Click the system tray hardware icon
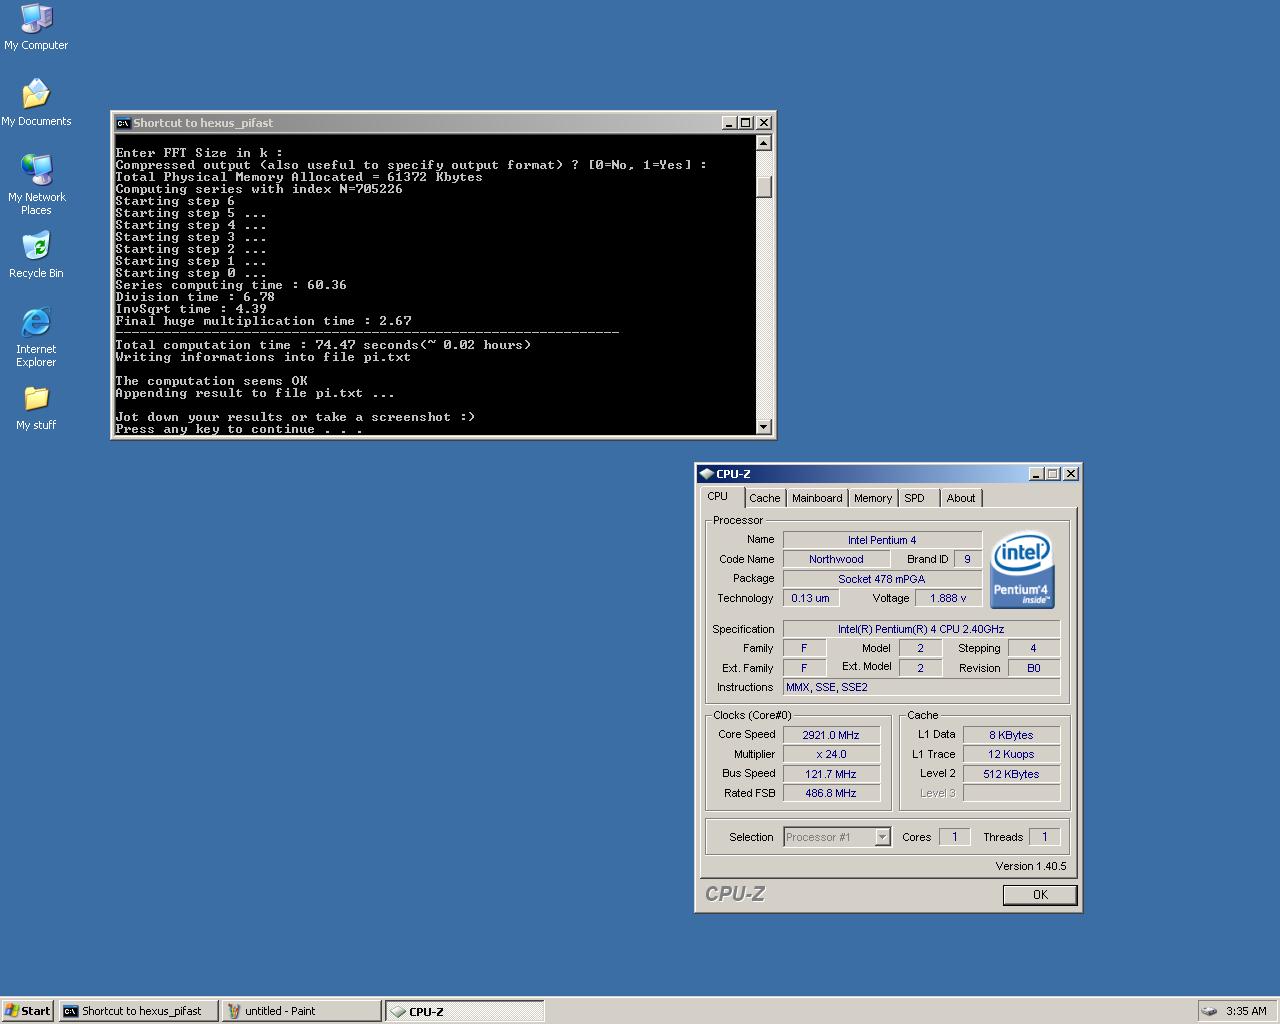 [x=1208, y=1011]
